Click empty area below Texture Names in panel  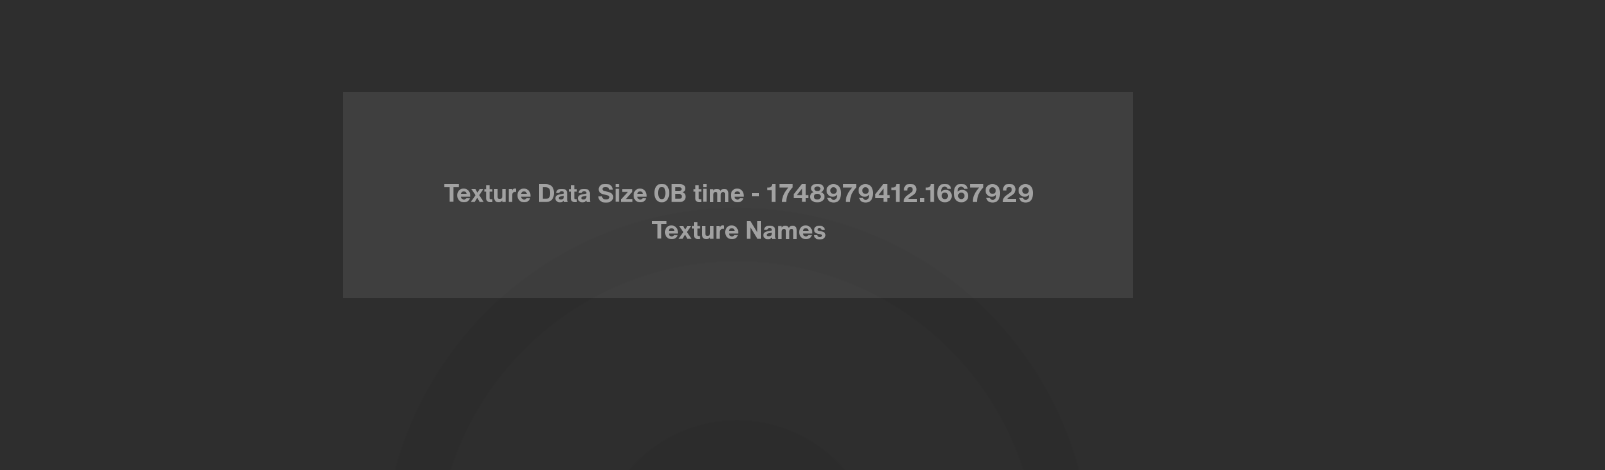point(738,270)
